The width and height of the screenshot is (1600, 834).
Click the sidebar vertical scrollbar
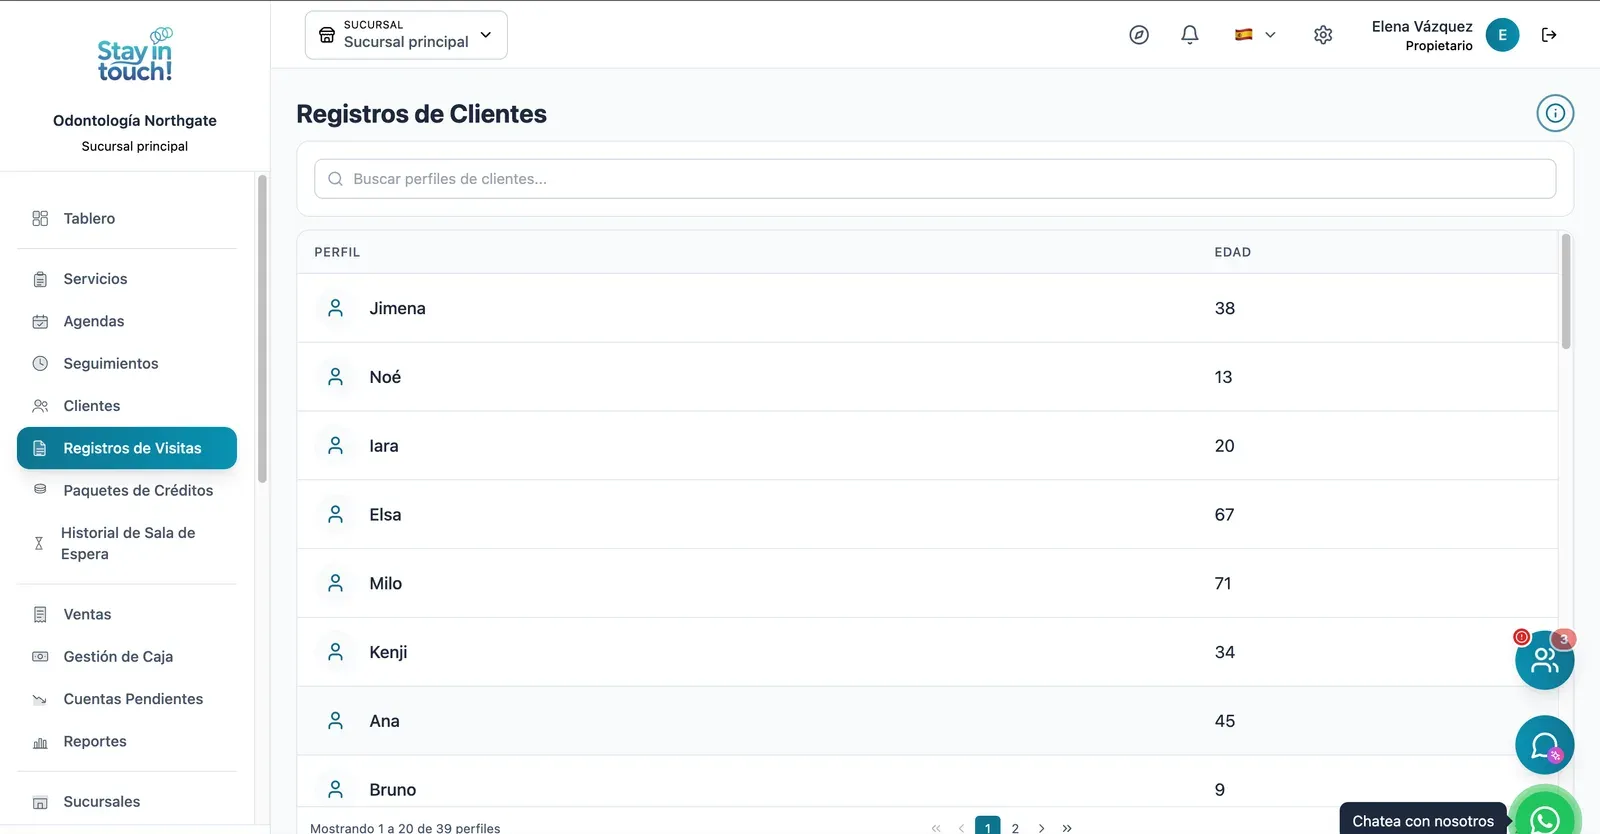262,329
